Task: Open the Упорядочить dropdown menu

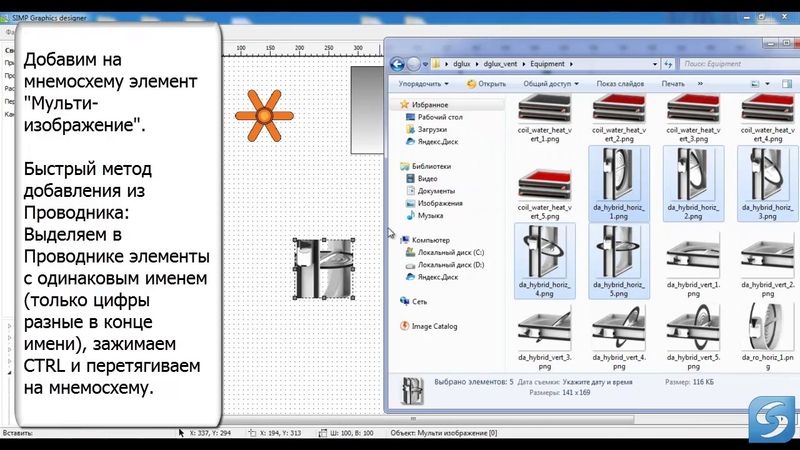Action: [423, 84]
